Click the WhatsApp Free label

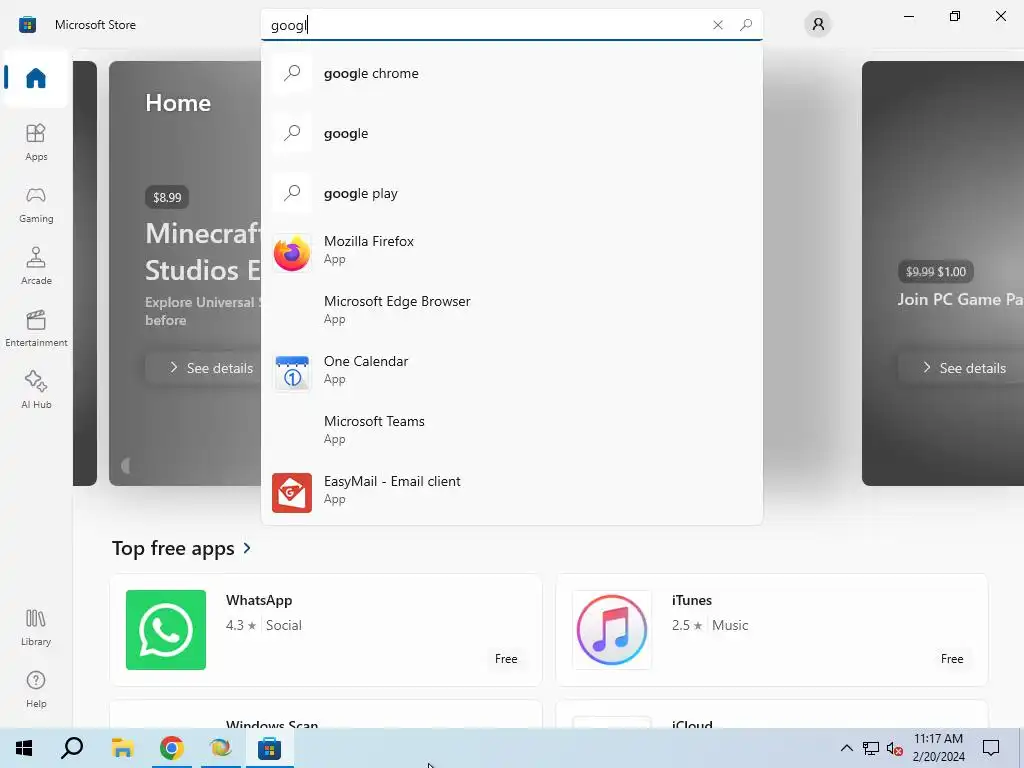pos(506,659)
